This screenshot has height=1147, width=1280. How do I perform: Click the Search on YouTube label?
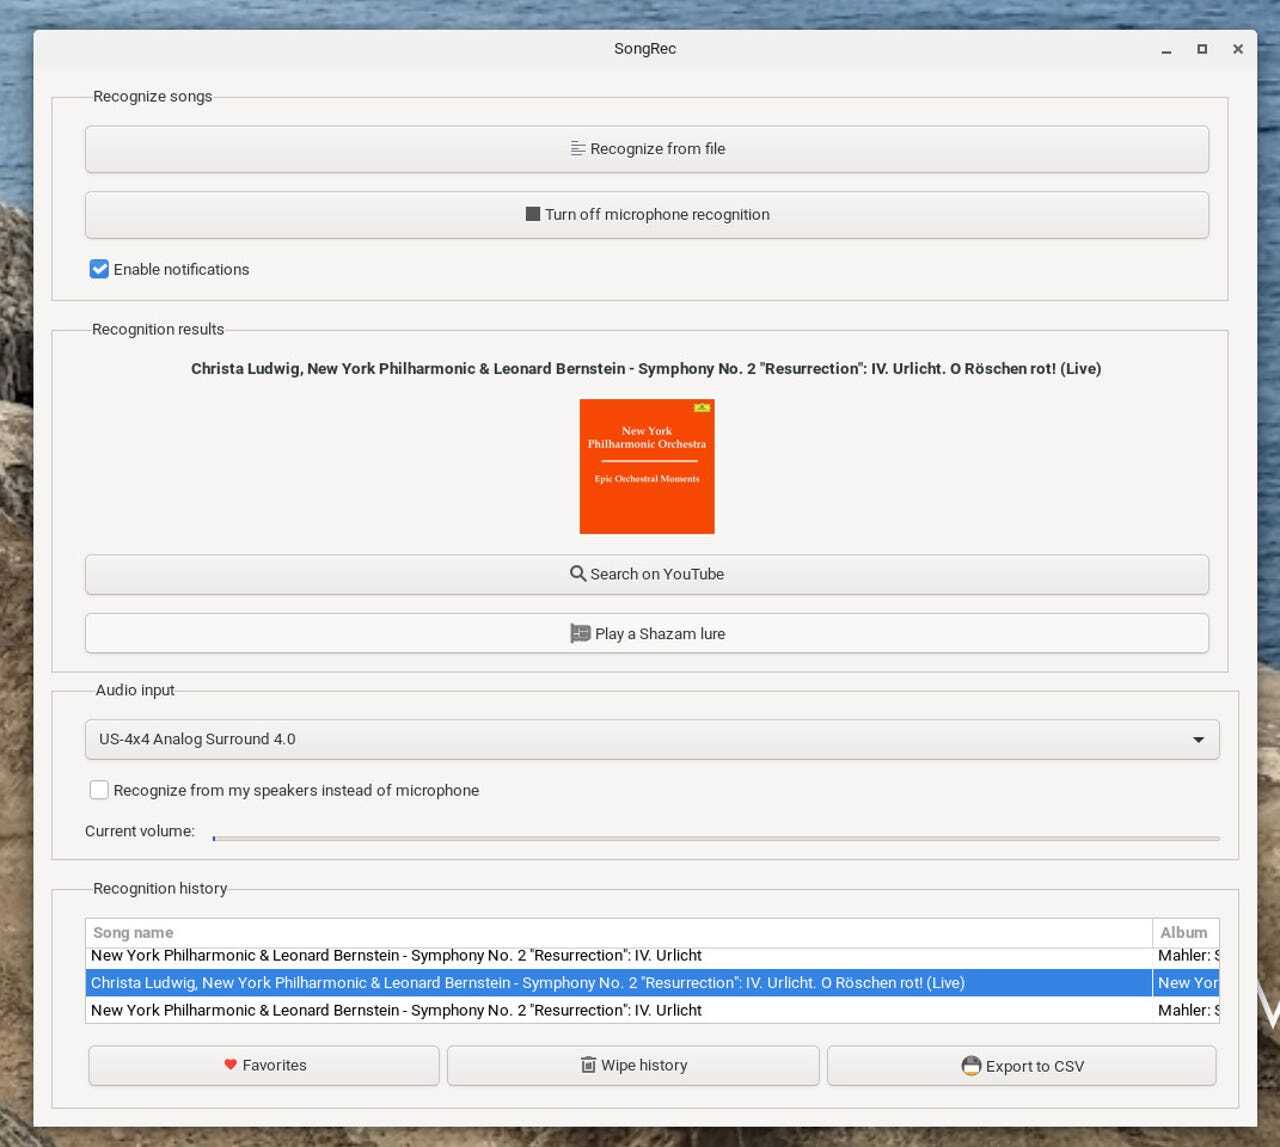[657, 574]
